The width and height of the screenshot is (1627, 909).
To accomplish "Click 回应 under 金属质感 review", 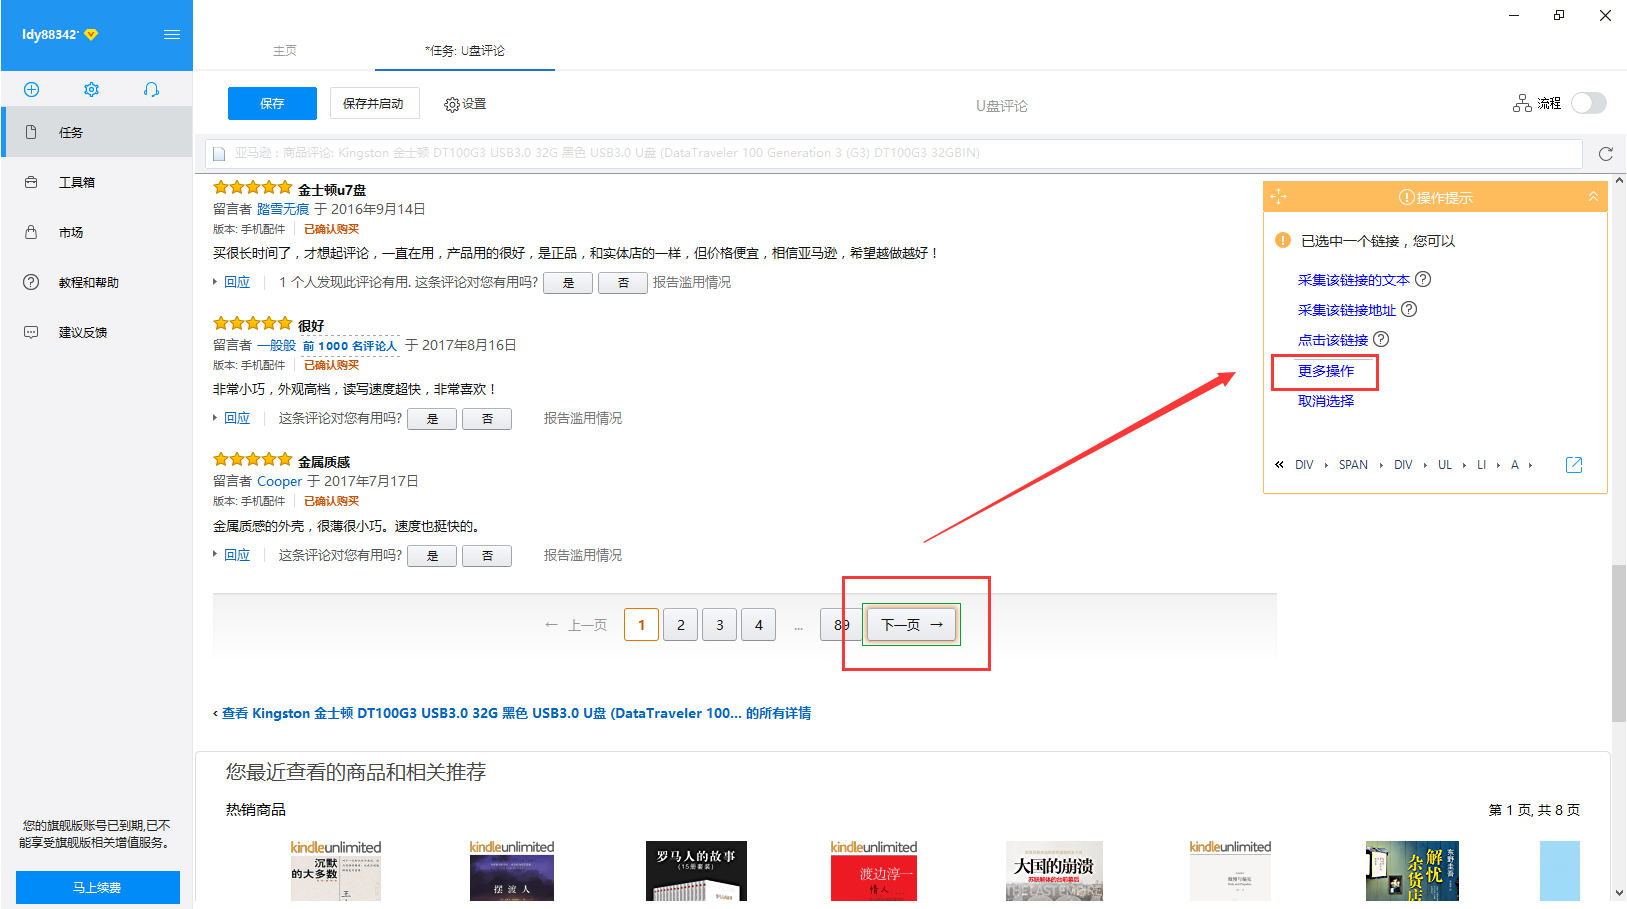I will (237, 555).
